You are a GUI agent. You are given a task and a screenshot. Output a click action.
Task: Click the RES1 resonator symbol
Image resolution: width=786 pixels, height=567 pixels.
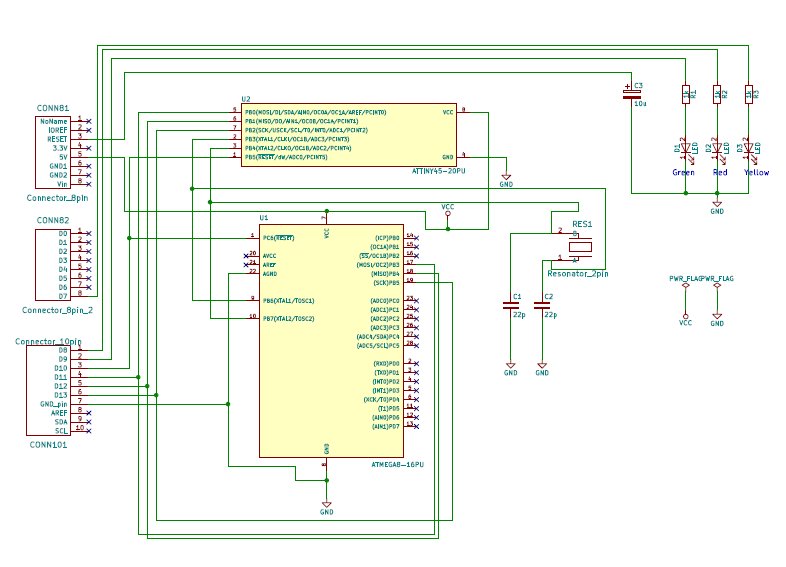pos(580,247)
